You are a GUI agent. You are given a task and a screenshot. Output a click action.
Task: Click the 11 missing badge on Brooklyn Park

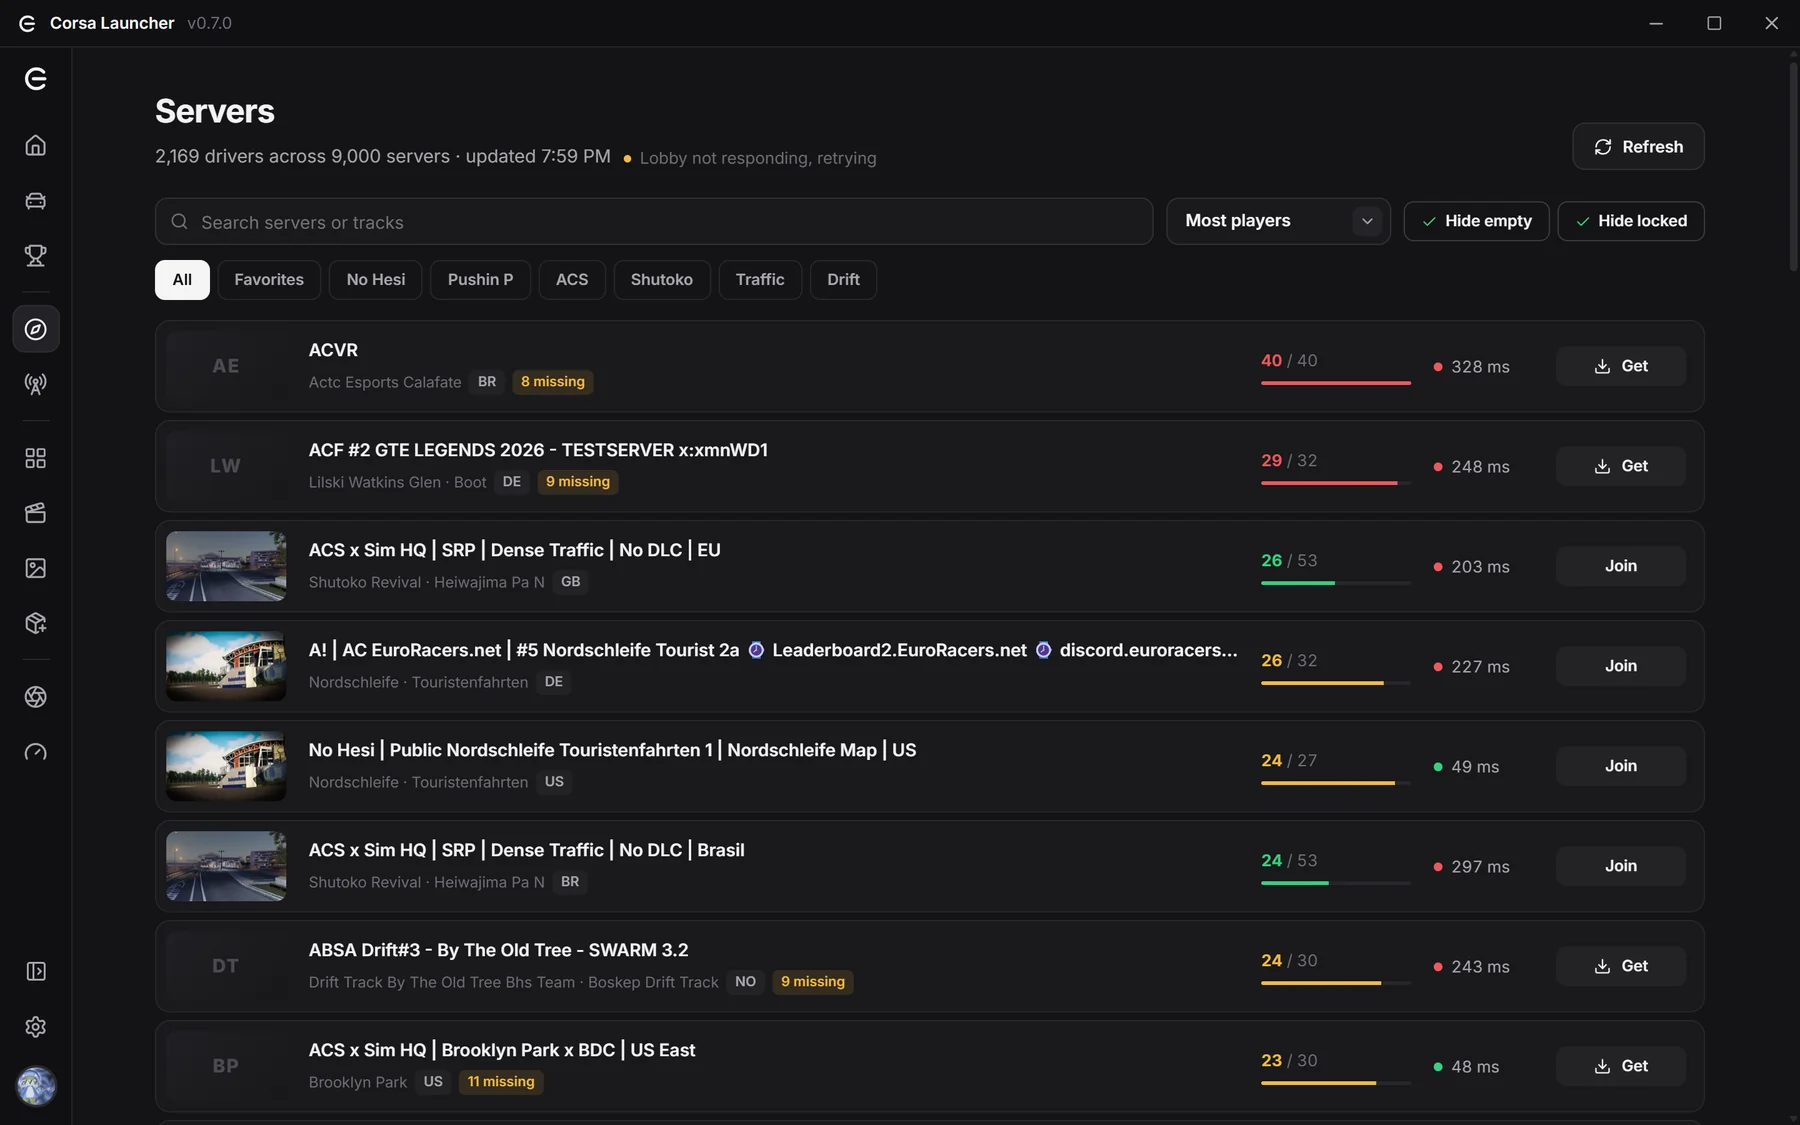click(x=501, y=1082)
